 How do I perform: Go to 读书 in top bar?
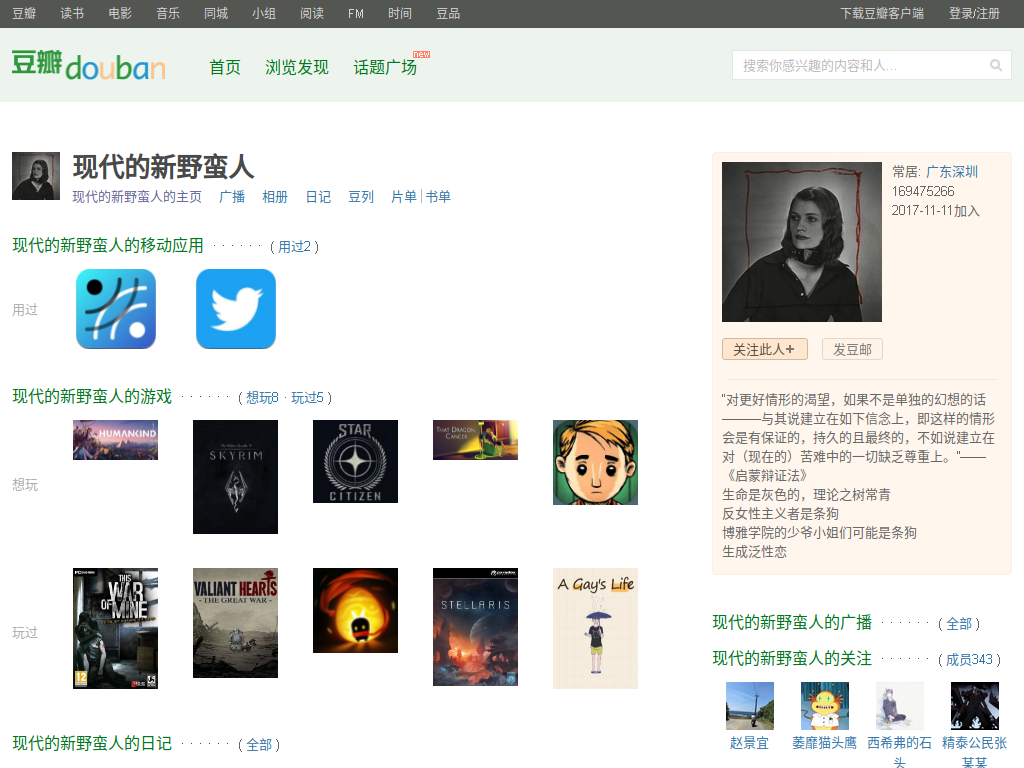coord(72,14)
